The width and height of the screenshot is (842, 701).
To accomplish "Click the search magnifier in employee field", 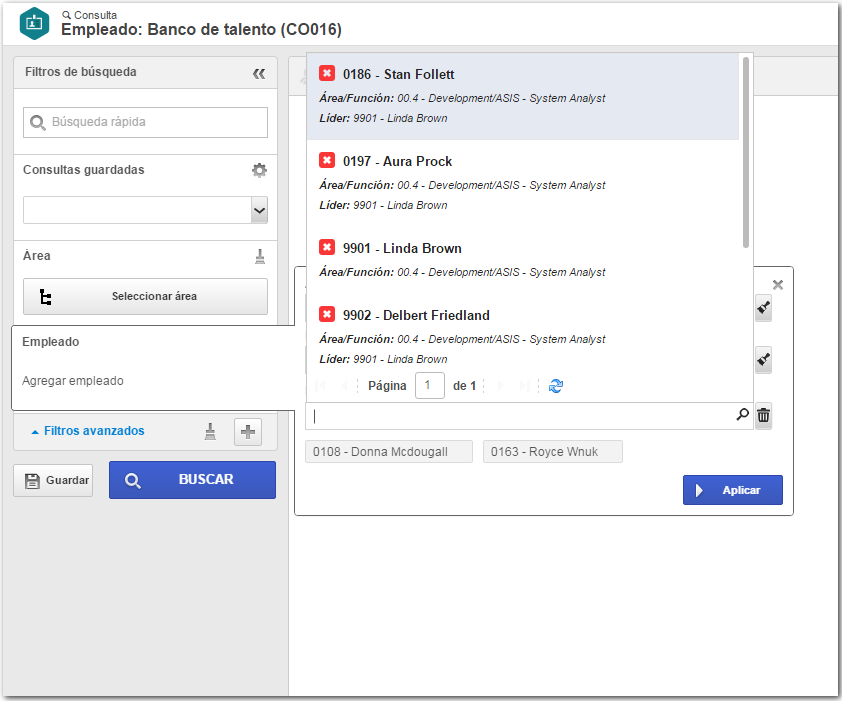I will click(x=742, y=415).
